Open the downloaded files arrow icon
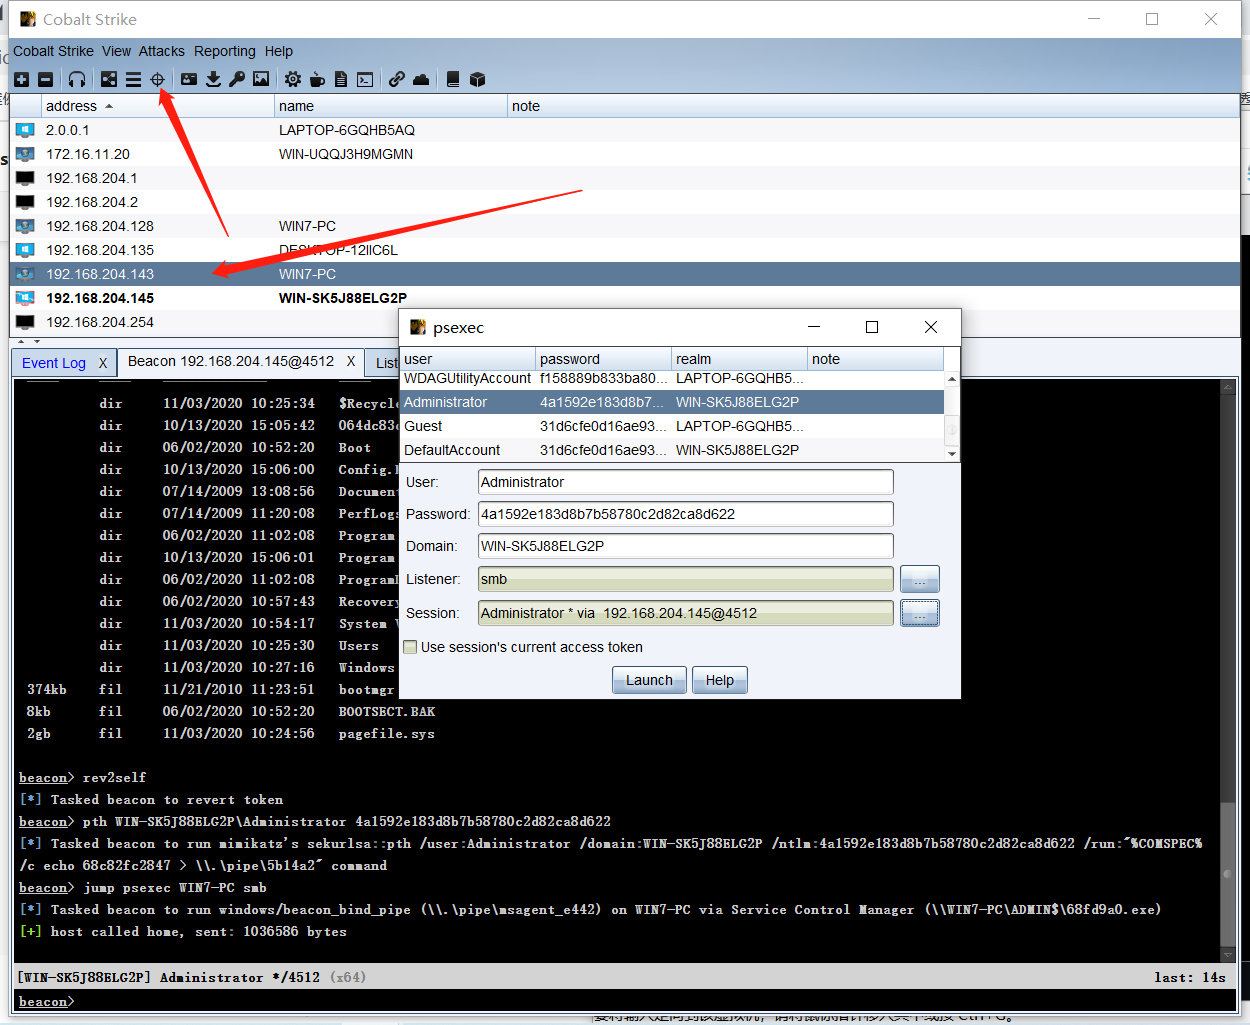Screen dimensions: 1250x1025 213,79
